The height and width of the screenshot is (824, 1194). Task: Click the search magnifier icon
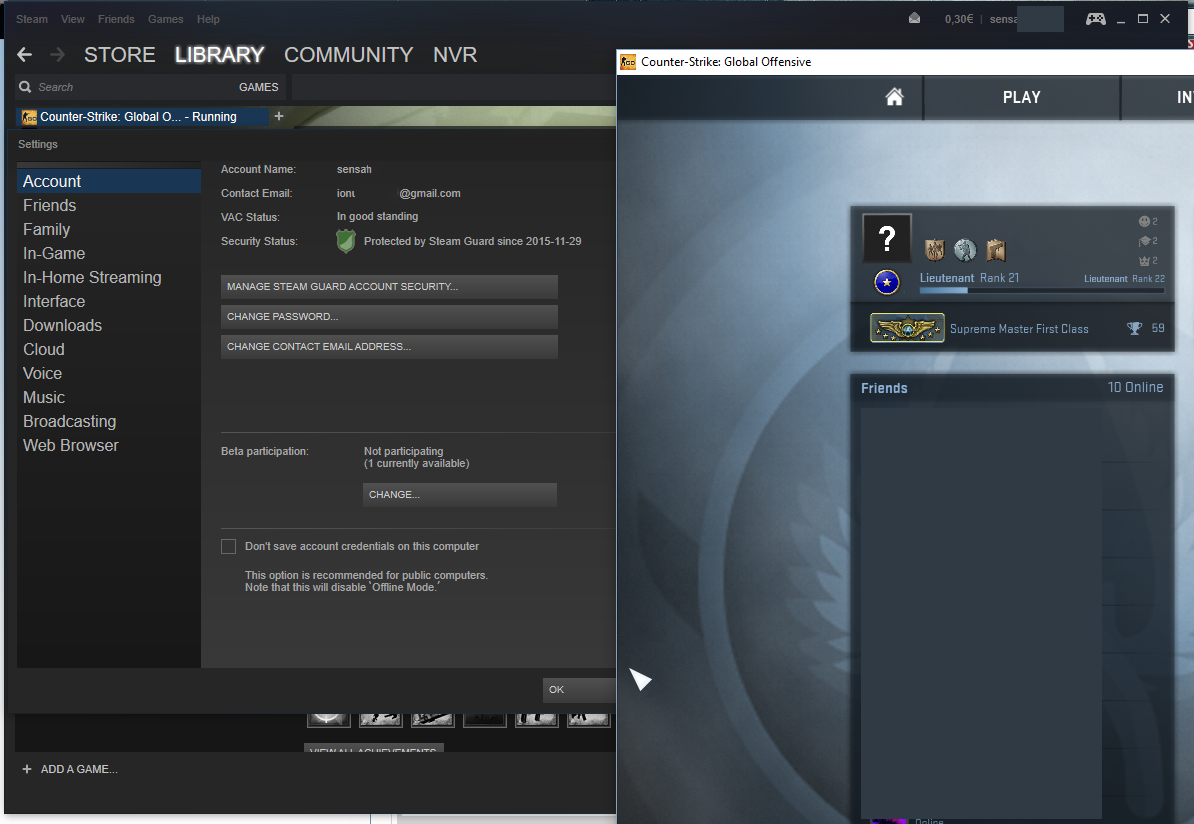coord(25,87)
